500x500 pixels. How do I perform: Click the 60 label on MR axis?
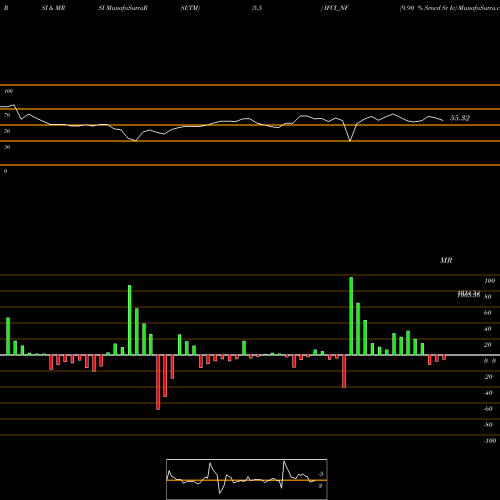[488, 313]
